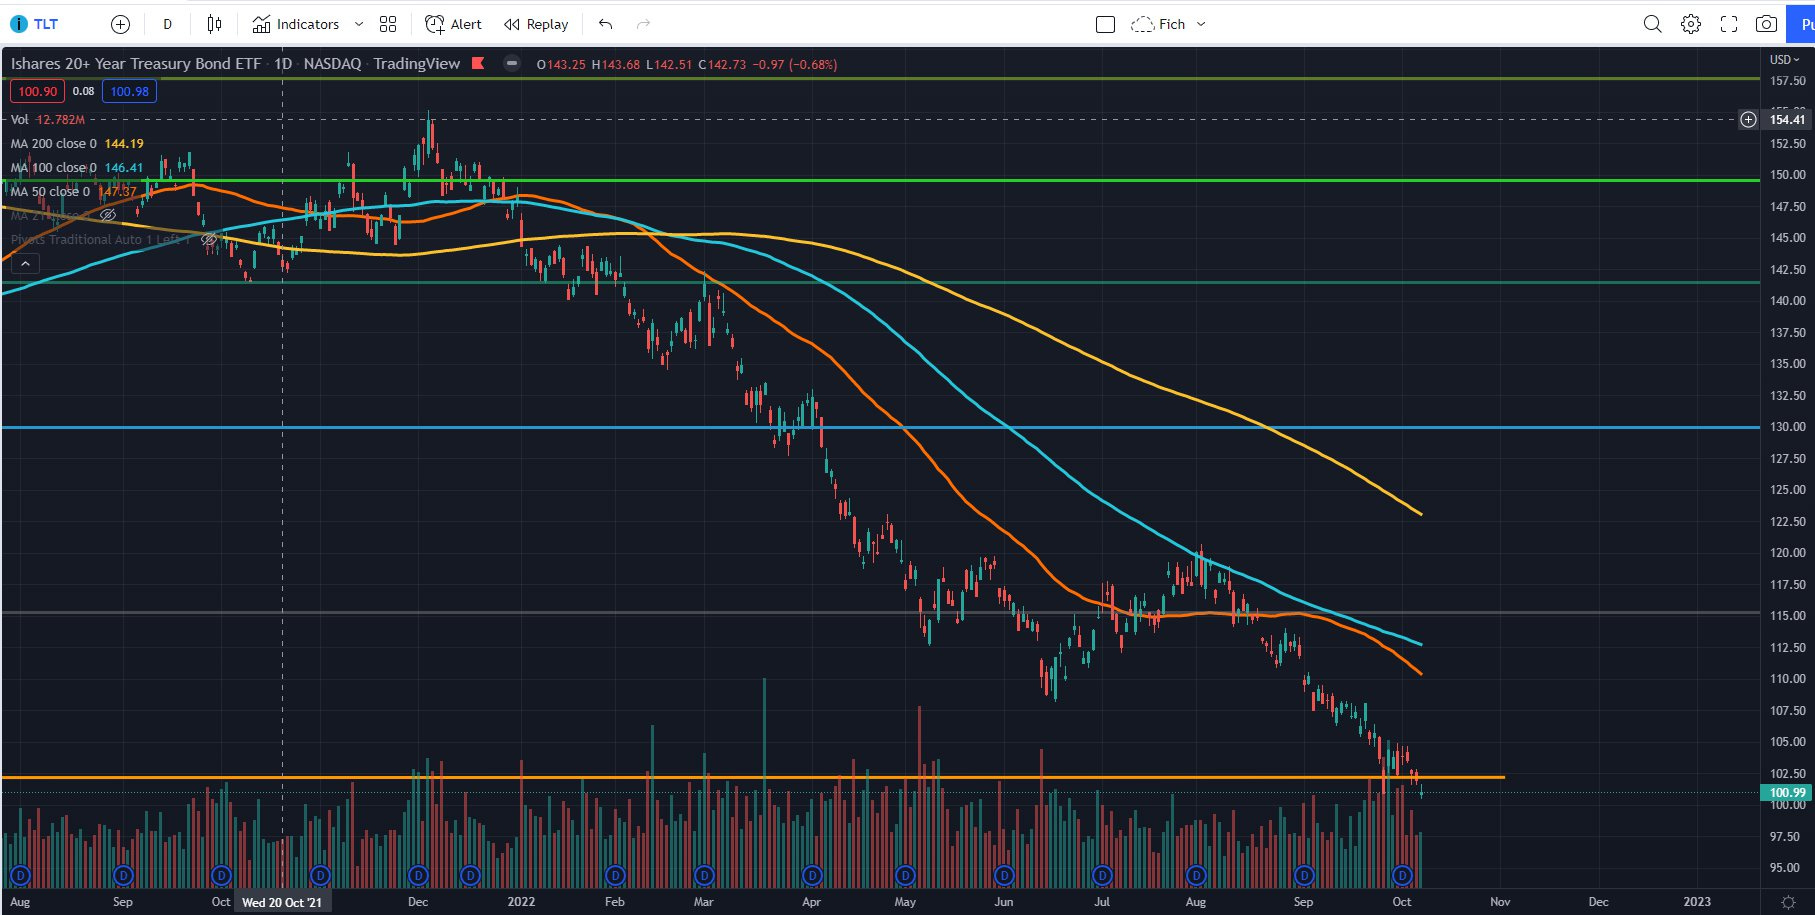This screenshot has height=915, width=1815.
Task: Select the blue horizontal line at 130.00
Action: tap(880, 427)
